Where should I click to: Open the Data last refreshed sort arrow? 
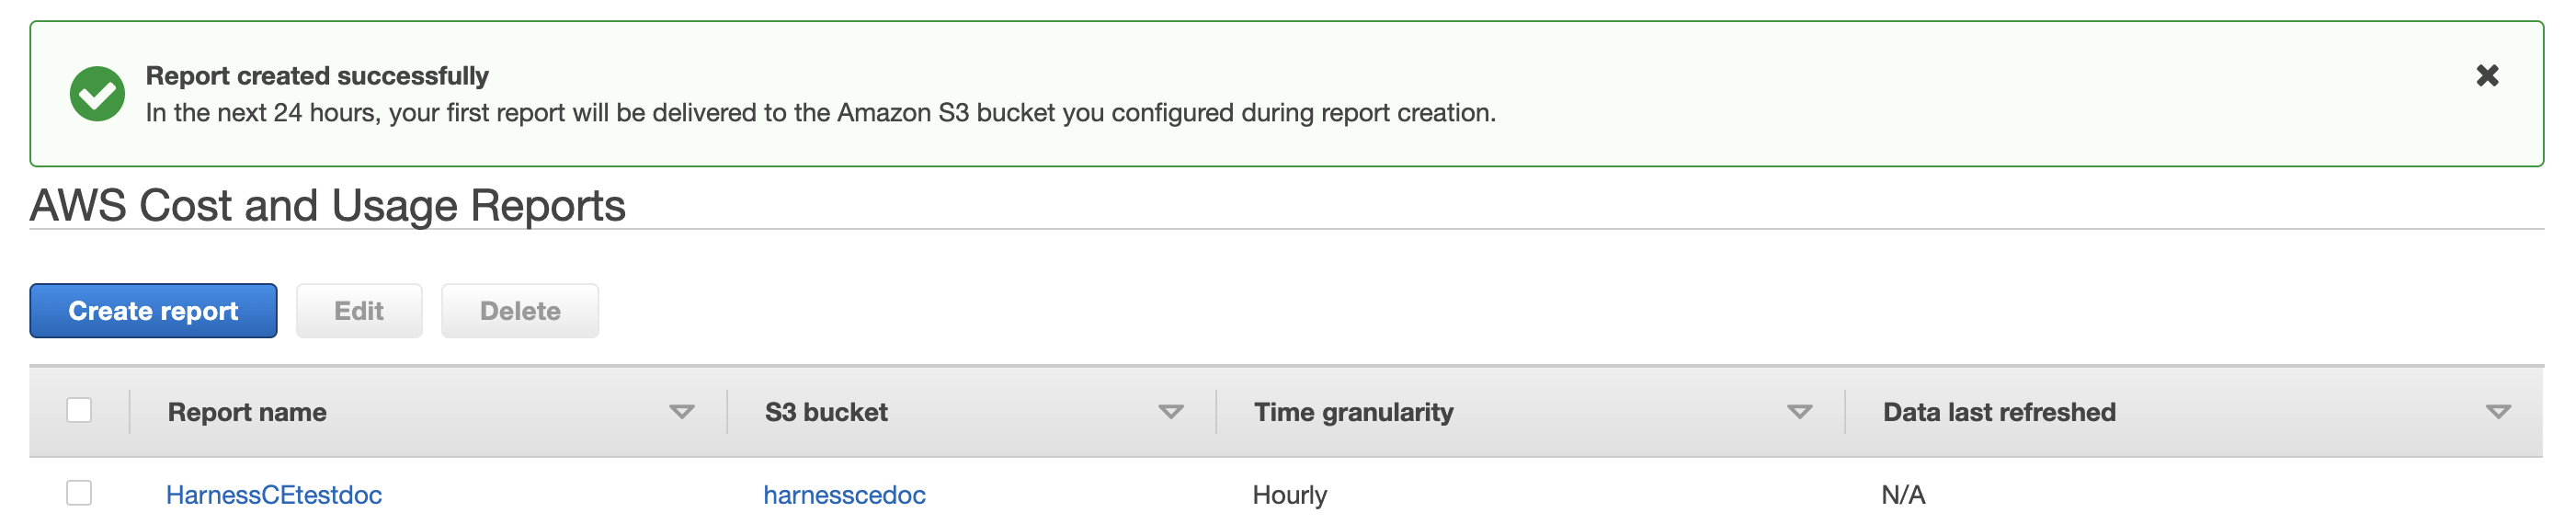(x=2498, y=412)
